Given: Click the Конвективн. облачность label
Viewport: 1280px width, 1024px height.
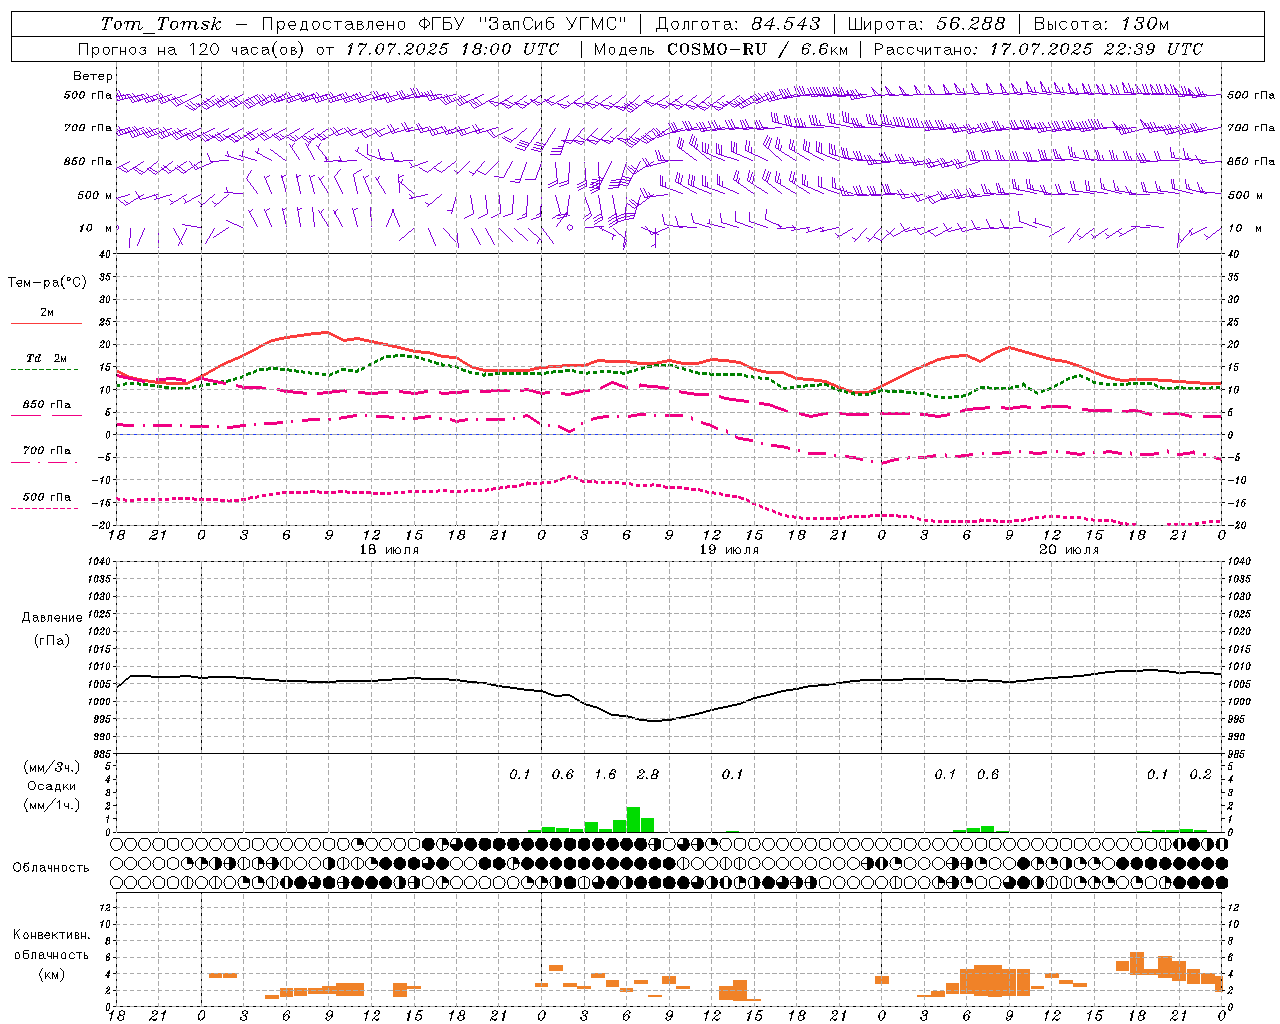Looking at the screenshot, I should coord(51,945).
